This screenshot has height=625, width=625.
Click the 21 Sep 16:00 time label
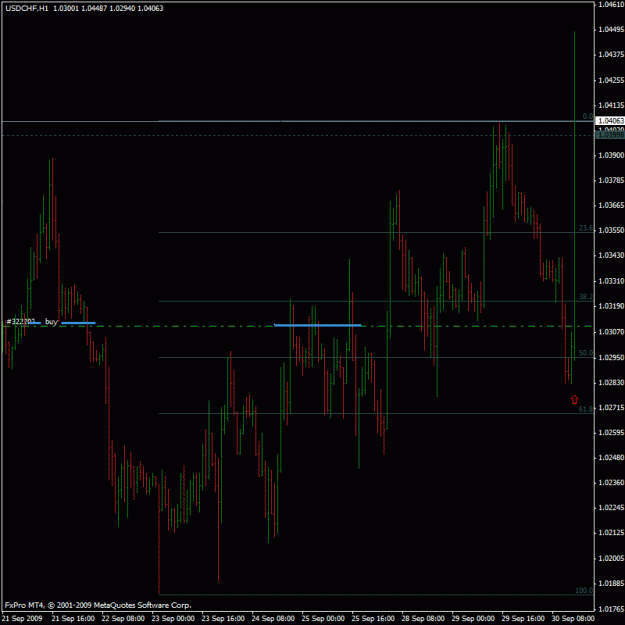click(x=73, y=618)
